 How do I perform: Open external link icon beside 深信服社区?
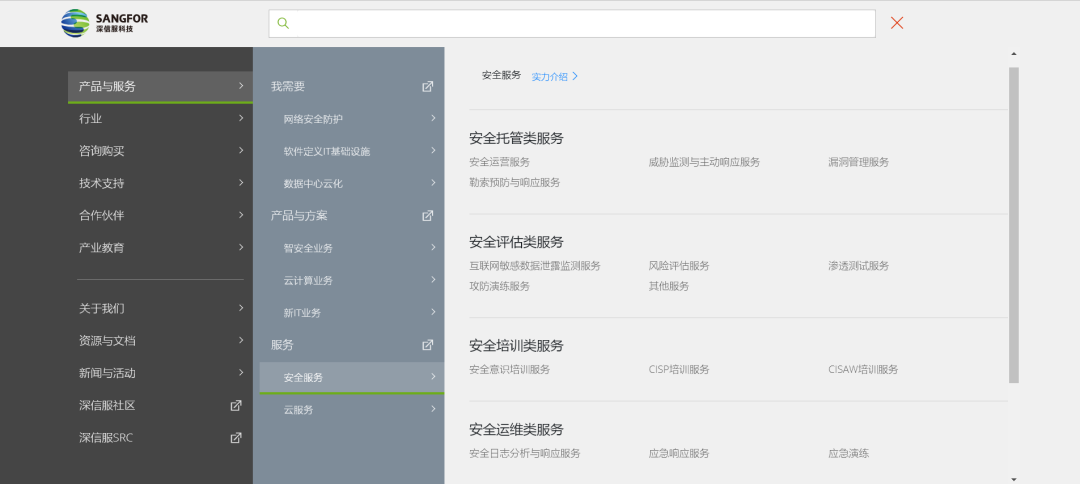[236, 406]
